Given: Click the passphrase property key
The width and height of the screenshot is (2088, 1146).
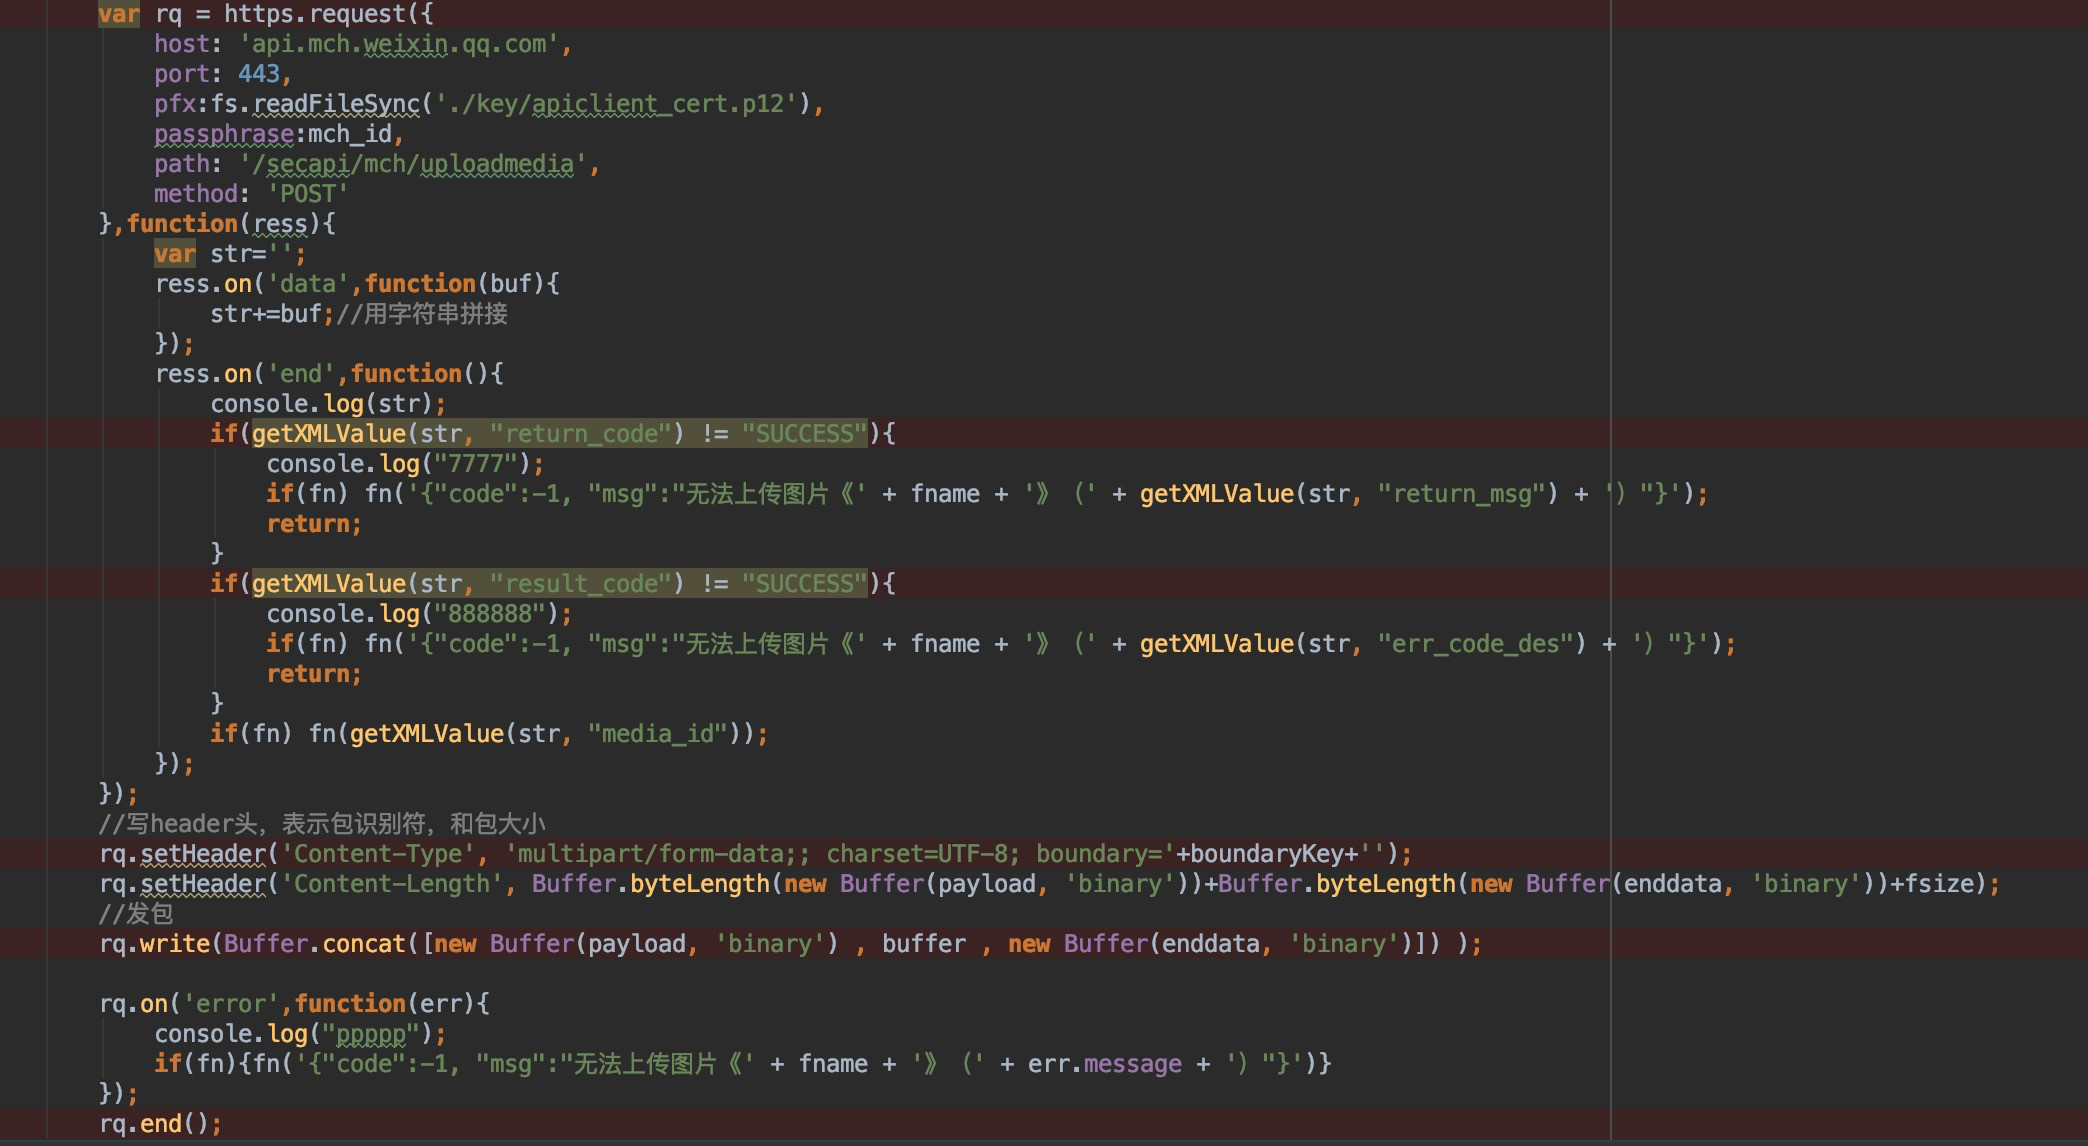Looking at the screenshot, I should [224, 134].
